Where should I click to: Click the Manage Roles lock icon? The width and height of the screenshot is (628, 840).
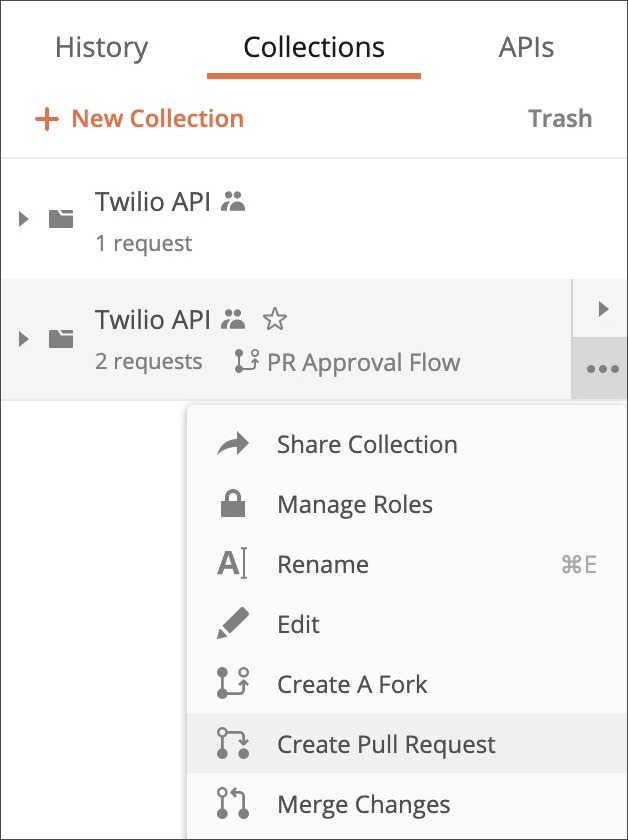click(x=233, y=504)
